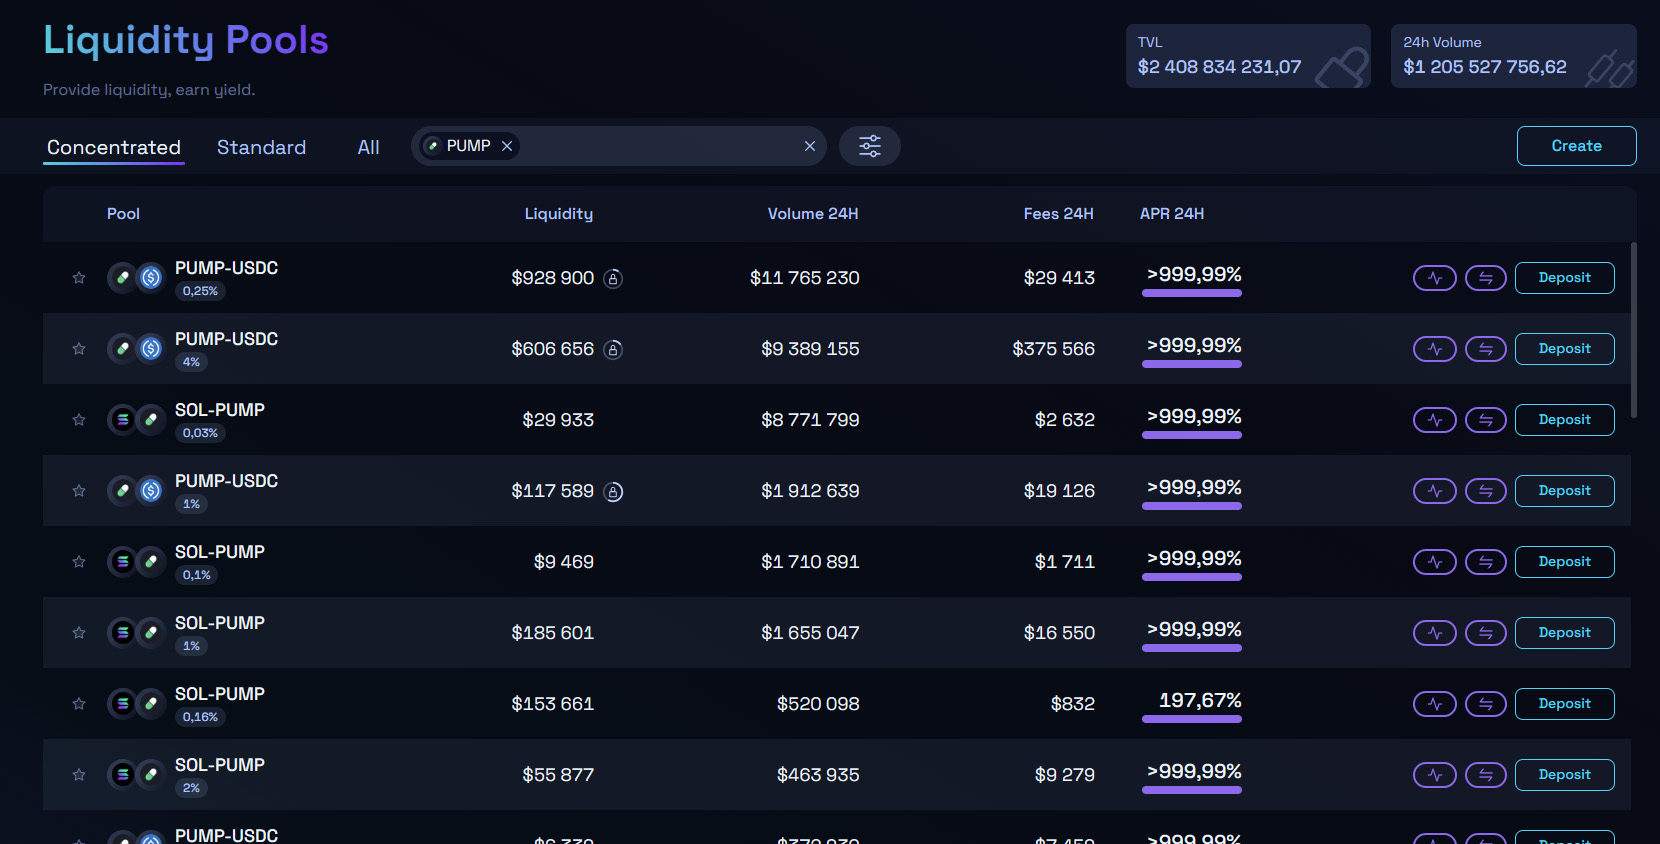1660x844 pixels.
Task: Click swap icon for SOL-PUMP 2% pool
Action: (x=1485, y=775)
